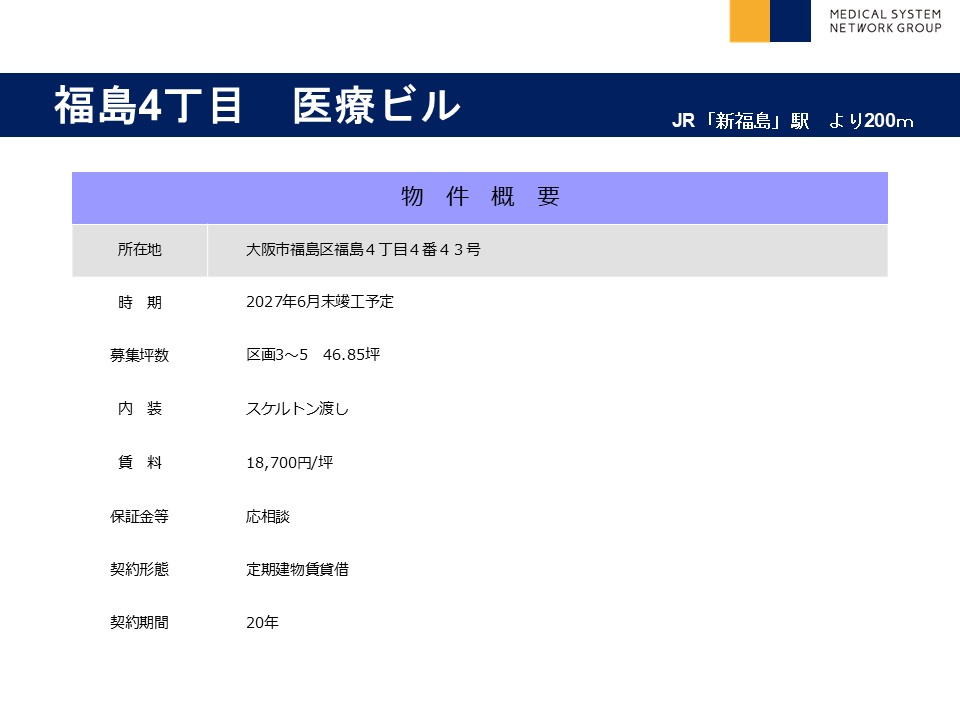960x720 pixels.
Task: Select the 内装 row label
Action: click(139, 409)
